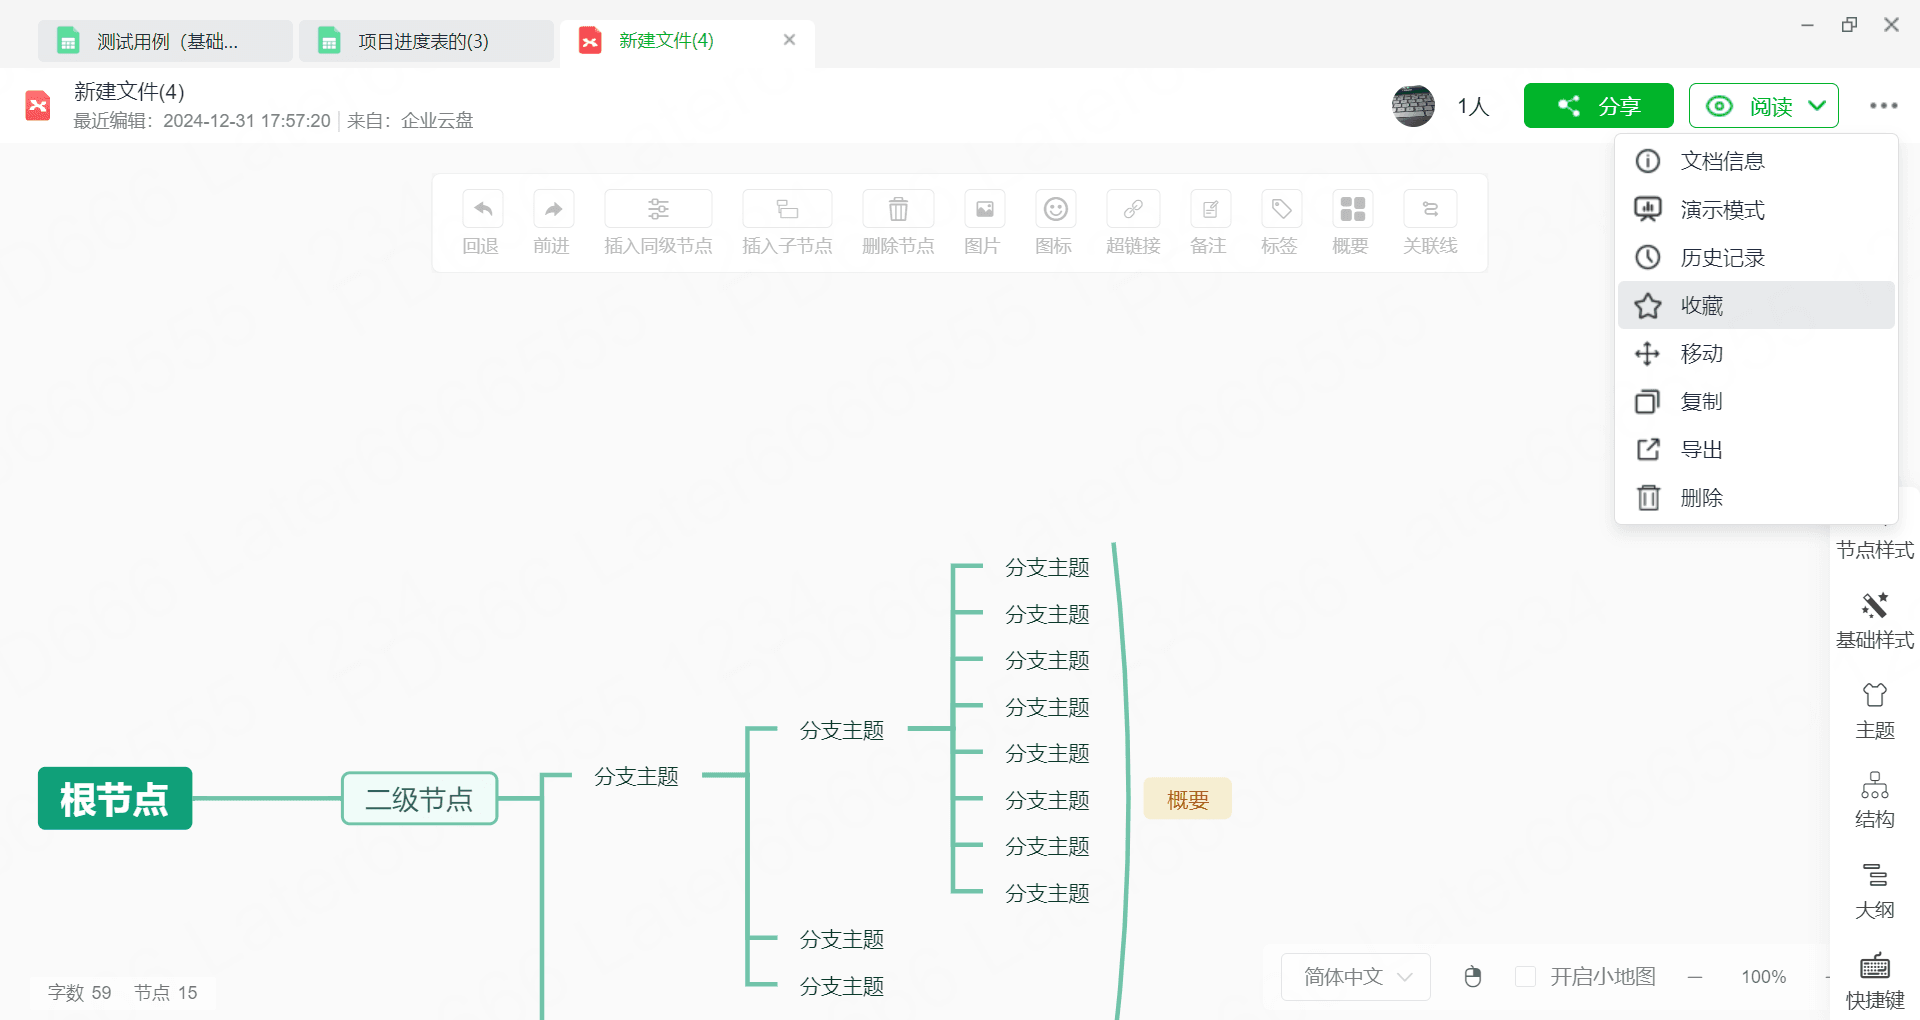Image resolution: width=1920 pixels, height=1020 pixels.
Task: Click the mind map file icon beside title
Action: 38,105
